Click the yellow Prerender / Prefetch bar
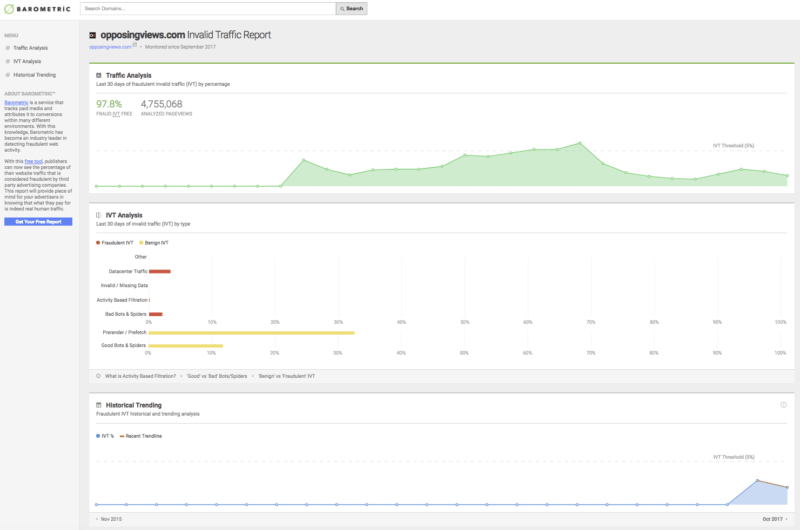Screen dimensions: 800x530 (x=252, y=333)
